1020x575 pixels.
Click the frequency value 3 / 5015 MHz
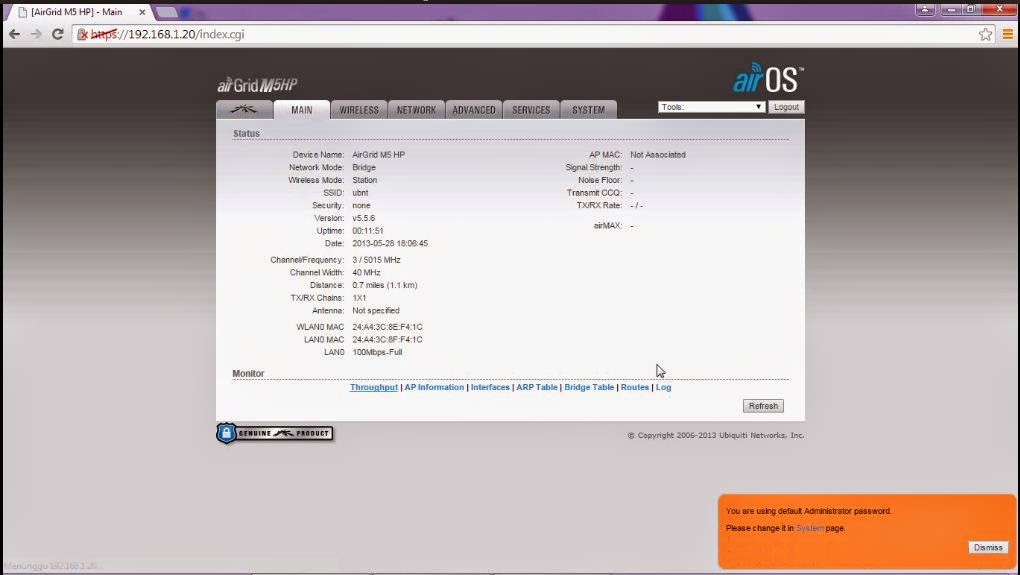coord(376,260)
